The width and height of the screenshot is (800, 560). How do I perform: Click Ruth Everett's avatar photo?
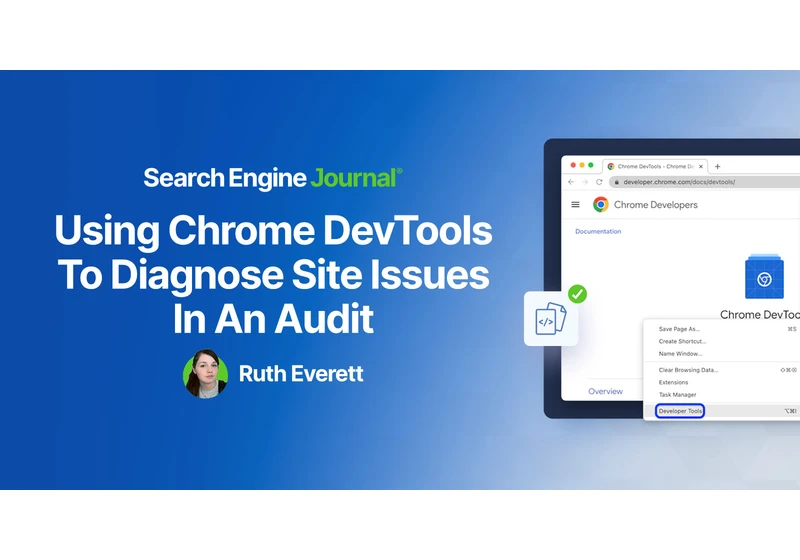coord(206,374)
